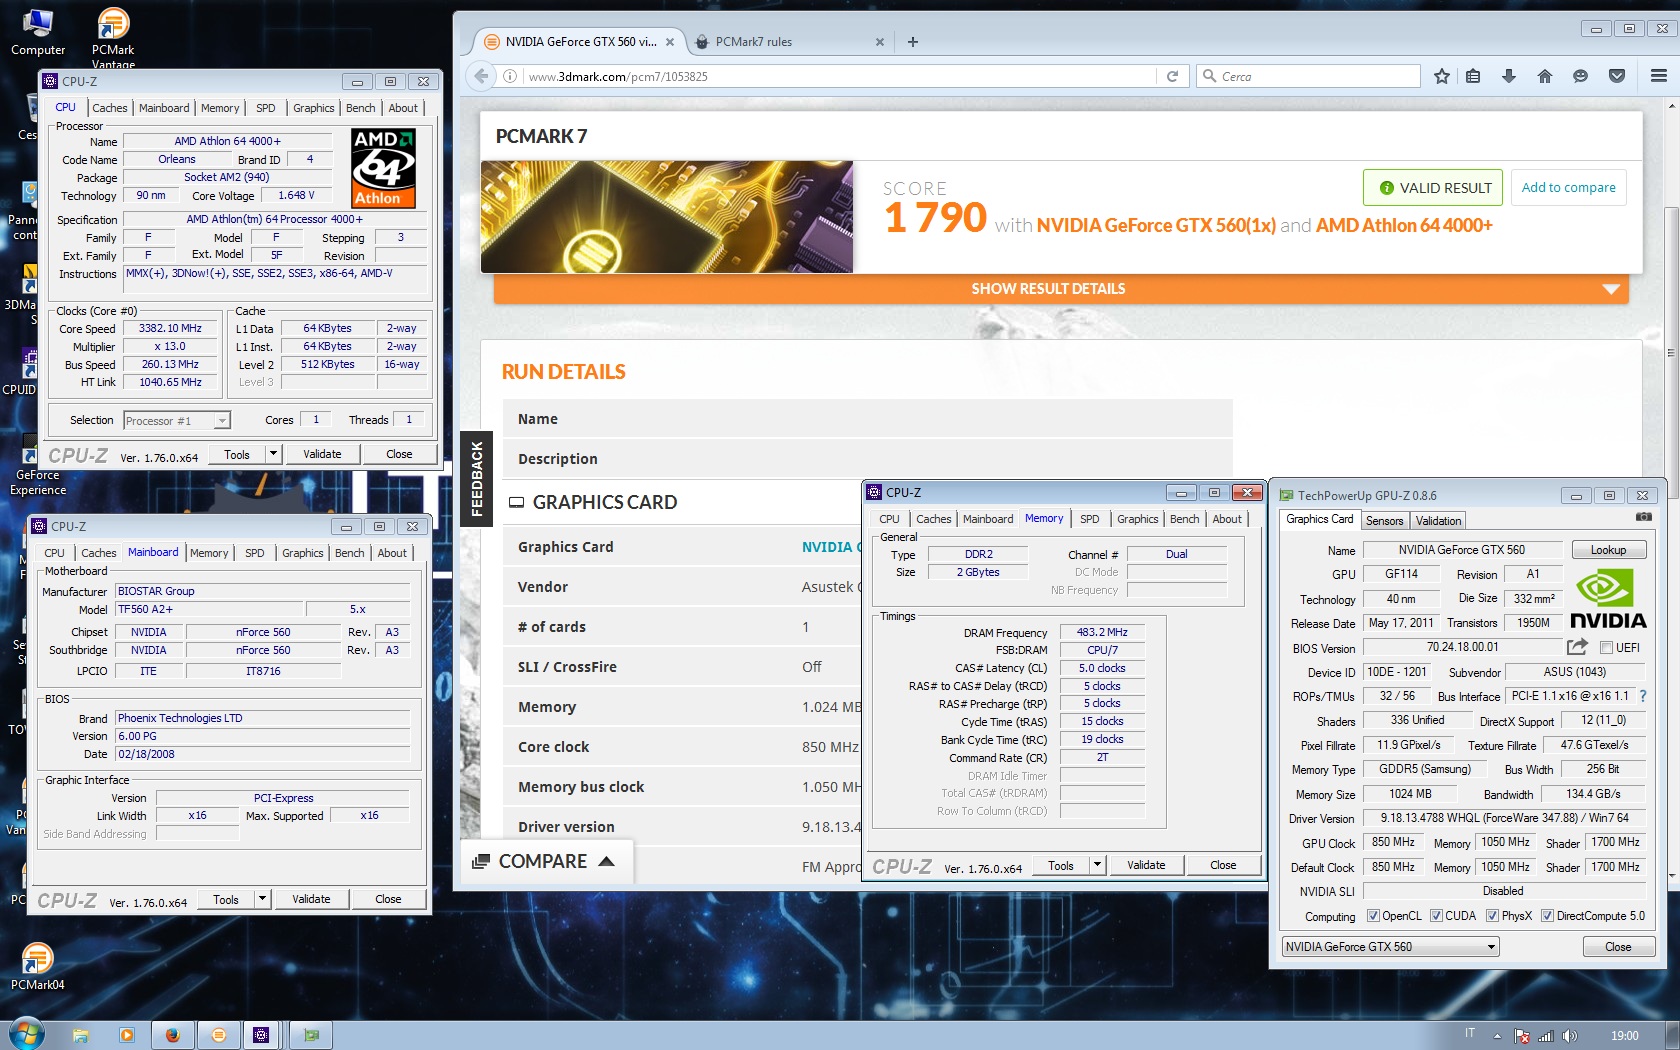Click Close in Memory CPU-Z window
The height and width of the screenshot is (1050, 1680).
(x=1222, y=865)
